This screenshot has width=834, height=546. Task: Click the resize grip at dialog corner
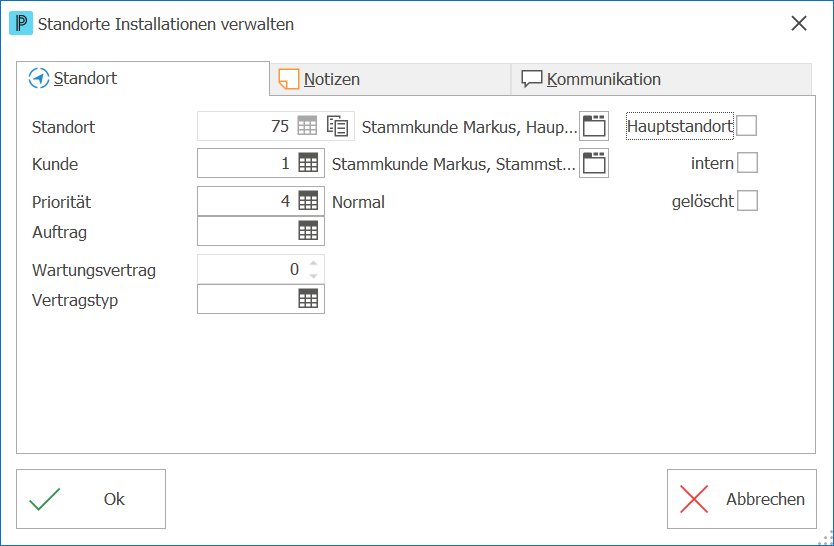point(824,537)
